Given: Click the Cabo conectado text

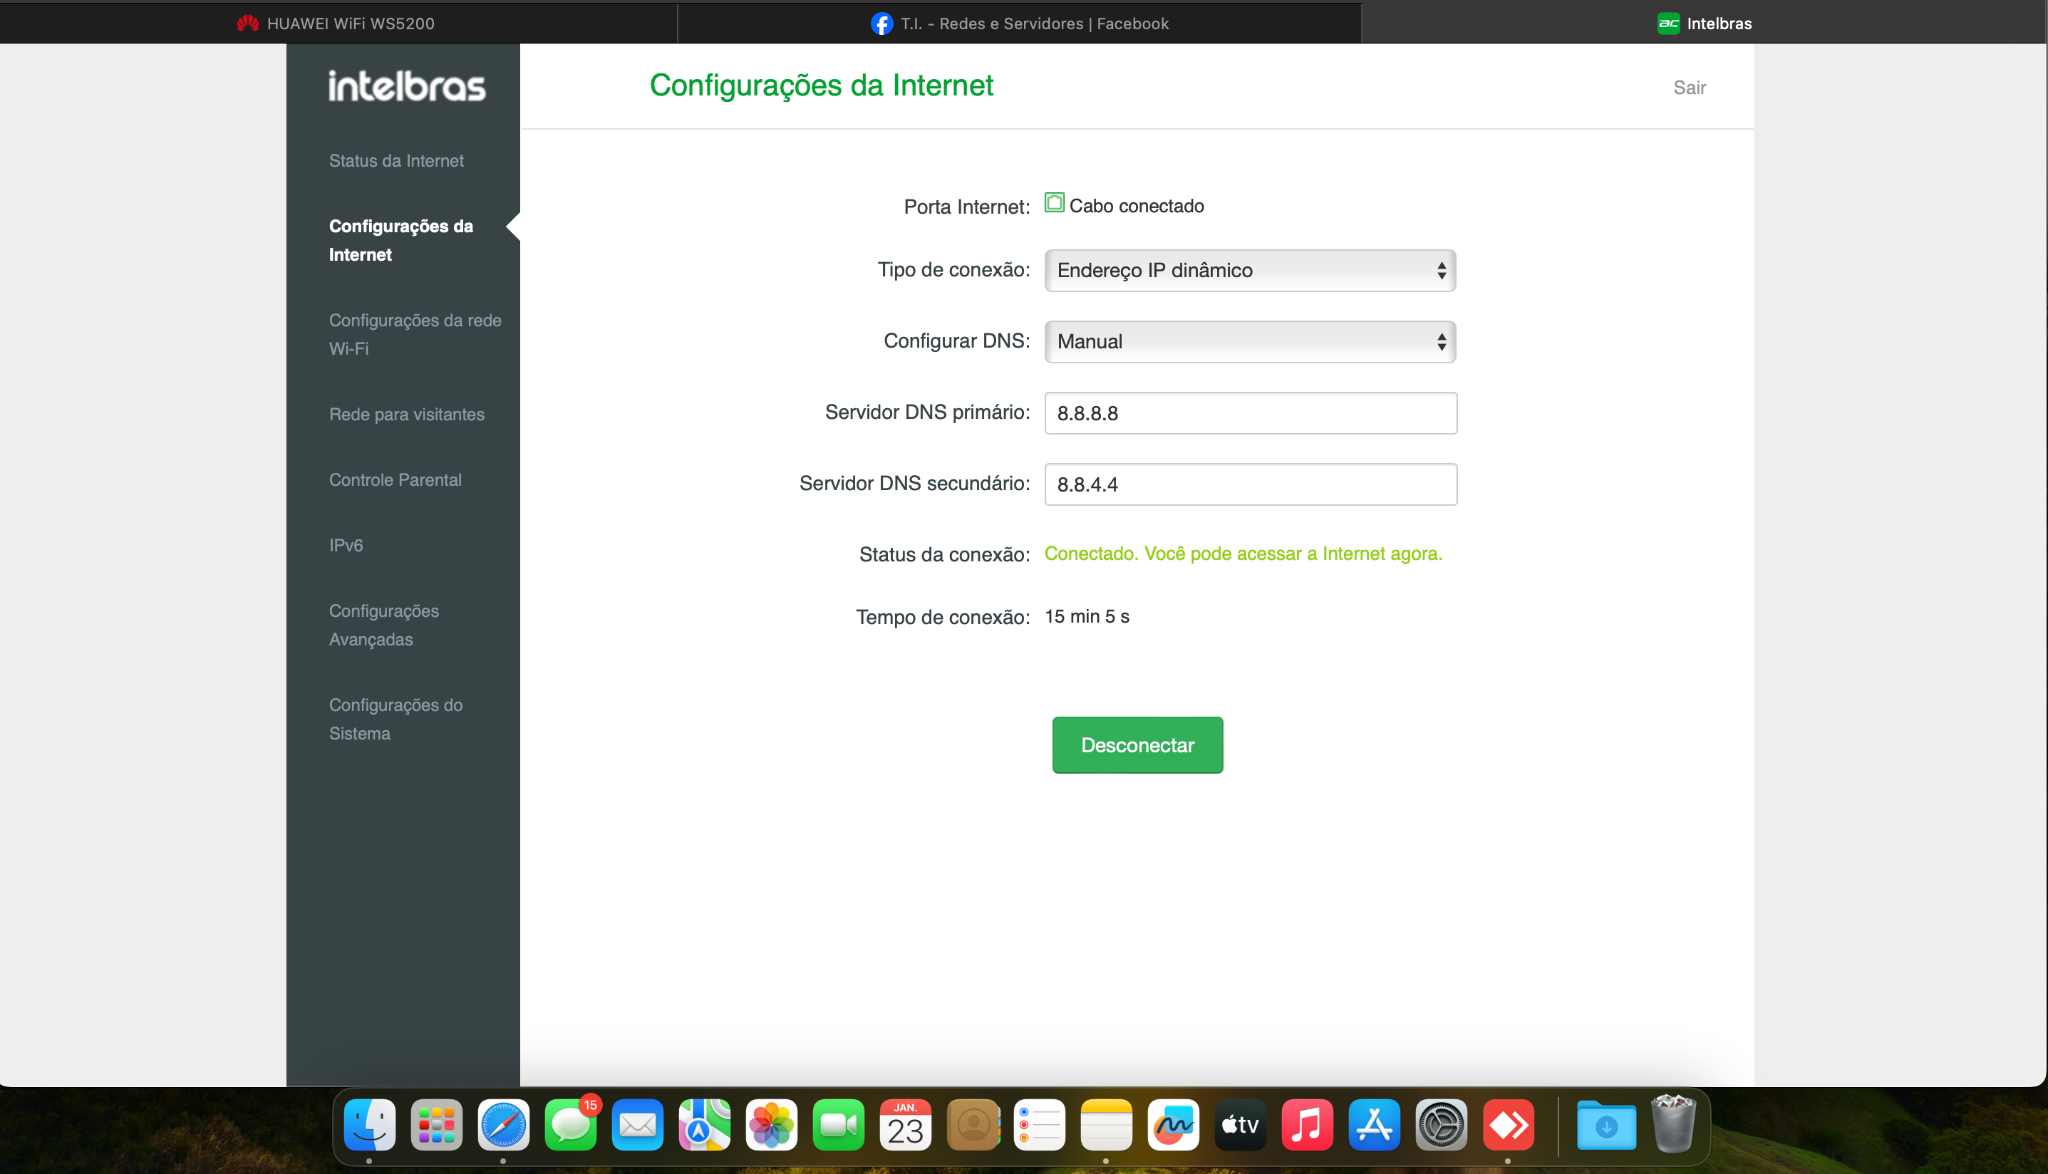Looking at the screenshot, I should (1137, 206).
